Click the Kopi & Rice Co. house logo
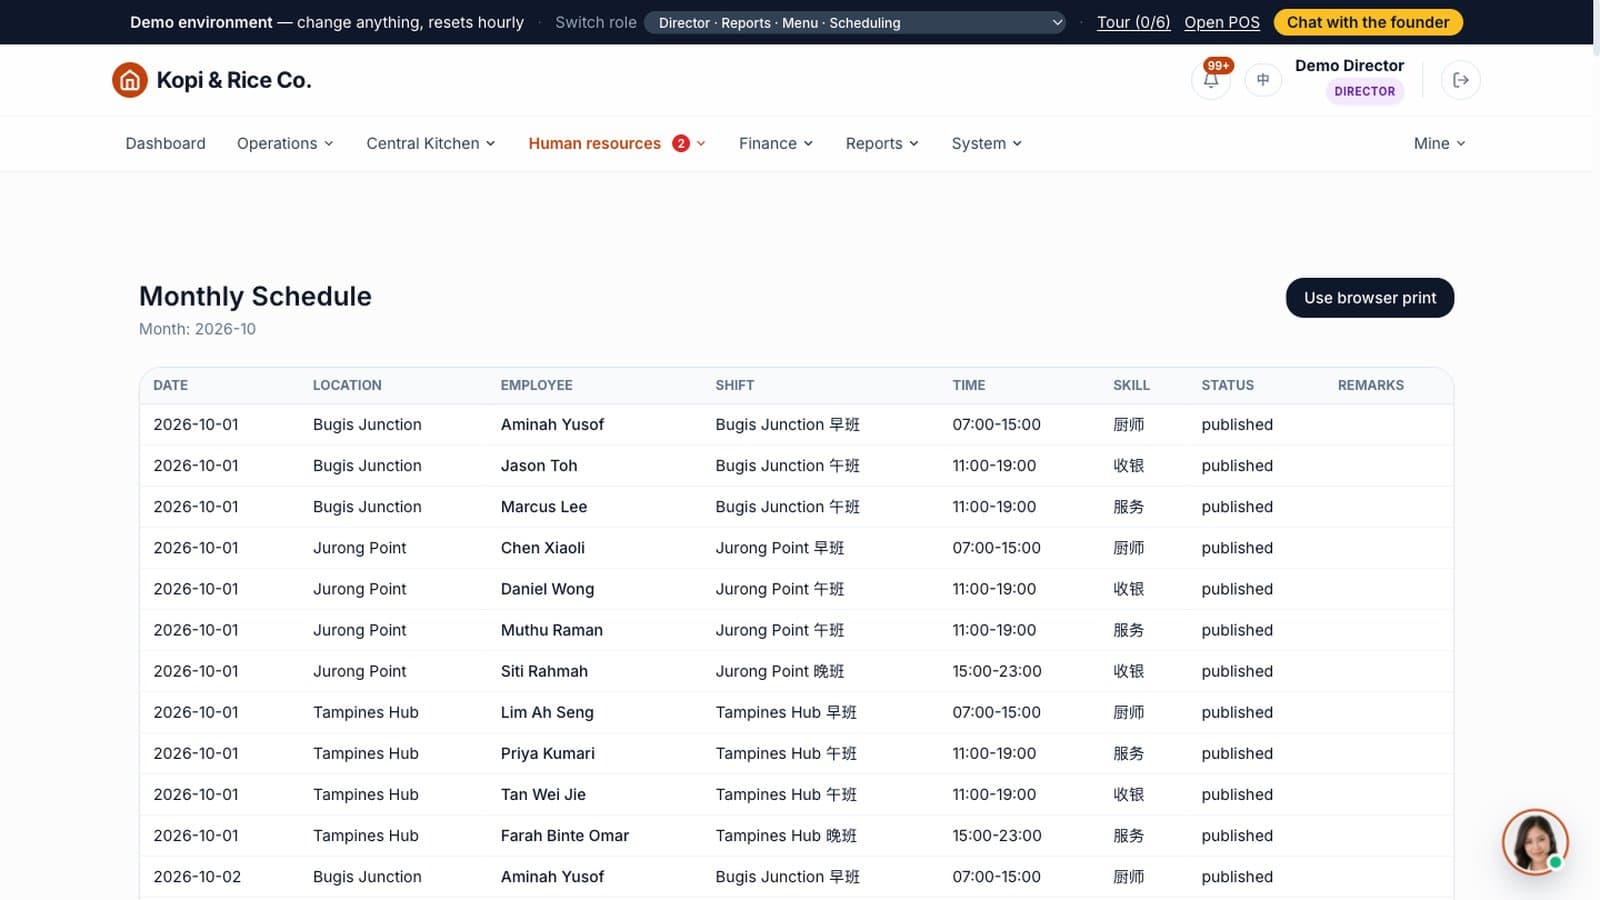Viewport: 1600px width, 900px height. pyautogui.click(x=130, y=80)
